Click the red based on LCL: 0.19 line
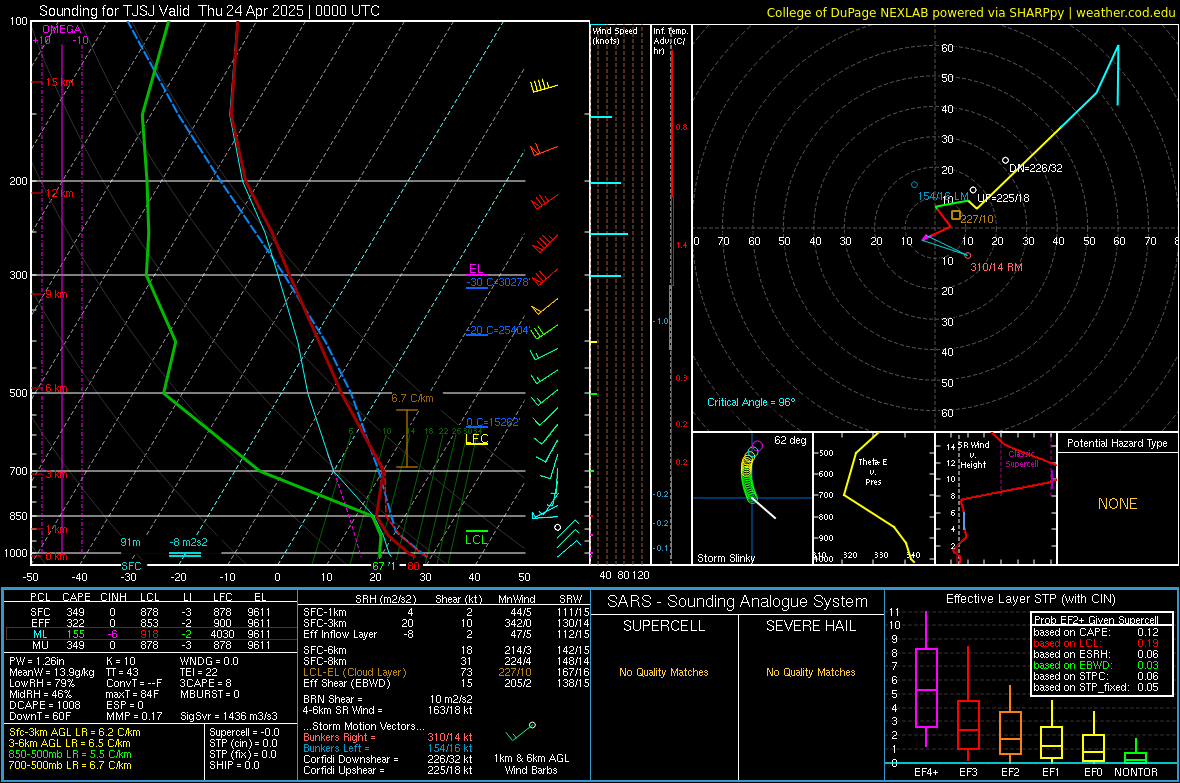Image resolution: width=1180 pixels, height=783 pixels. 1096,644
